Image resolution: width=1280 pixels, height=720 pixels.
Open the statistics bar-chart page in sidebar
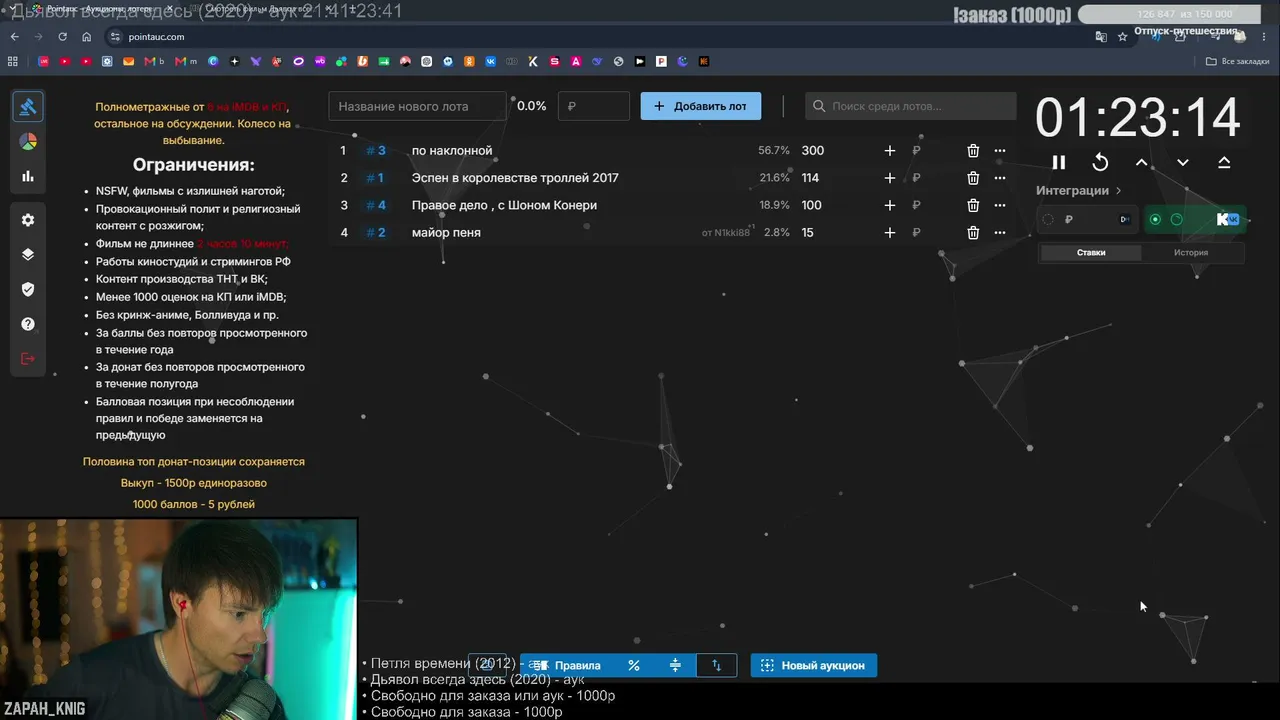(28, 176)
